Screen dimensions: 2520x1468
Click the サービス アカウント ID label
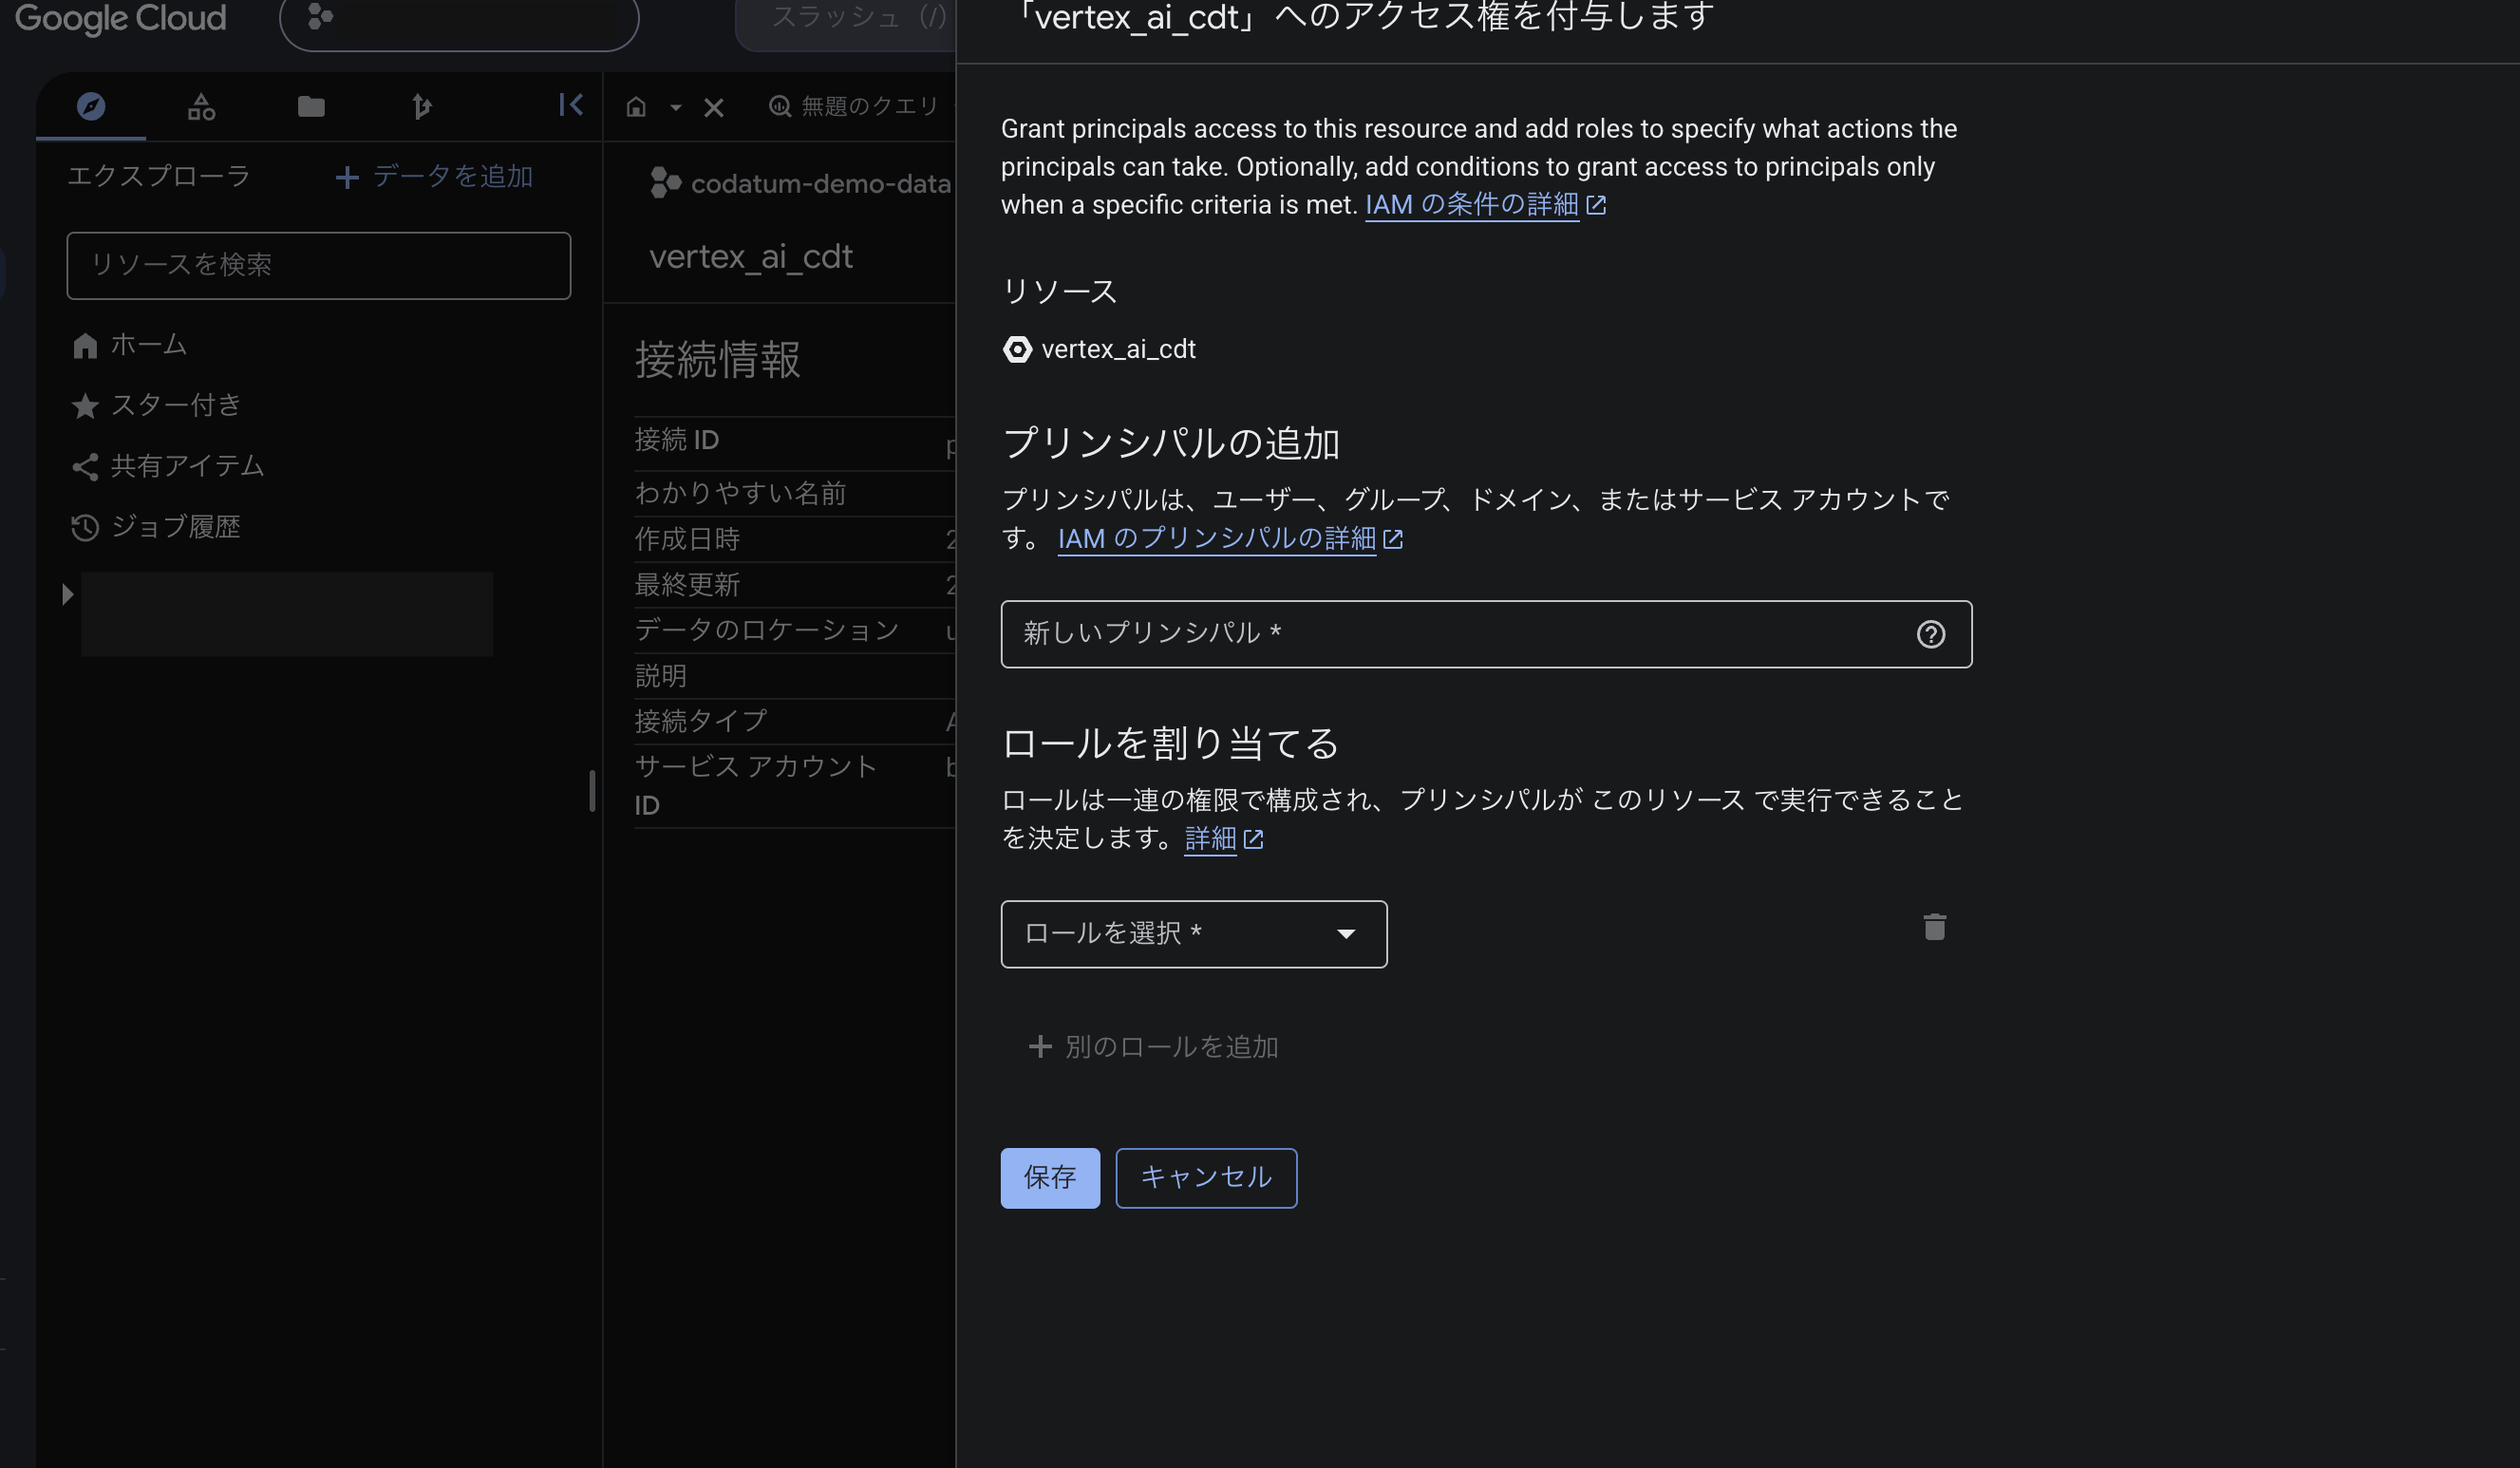755,786
